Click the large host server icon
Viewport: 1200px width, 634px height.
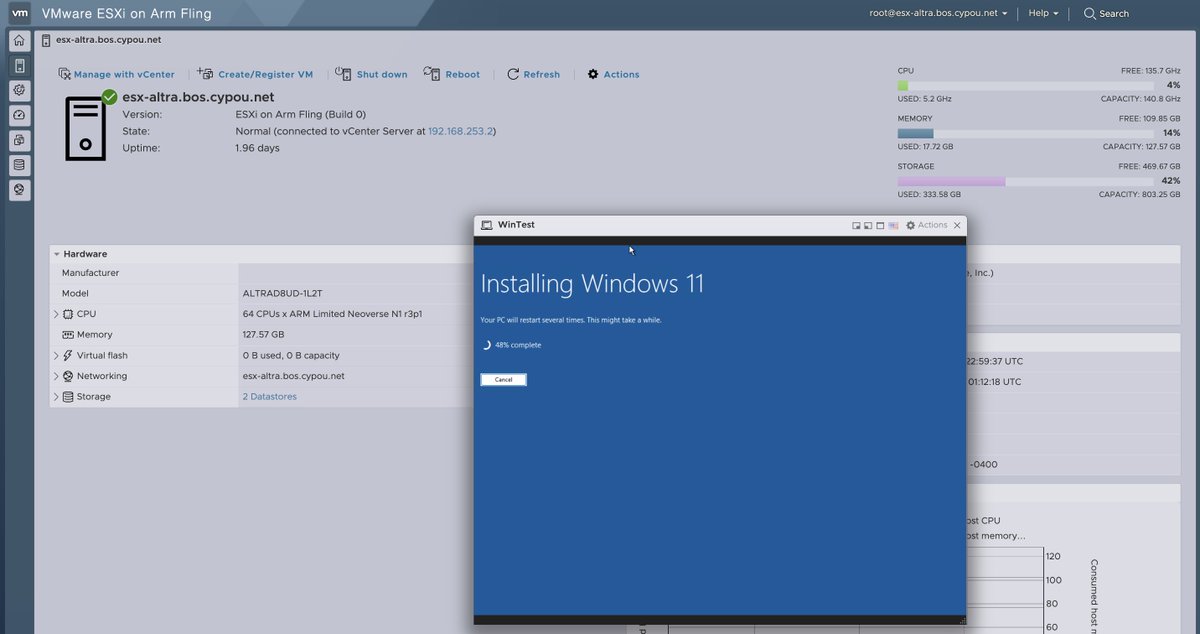pos(86,128)
